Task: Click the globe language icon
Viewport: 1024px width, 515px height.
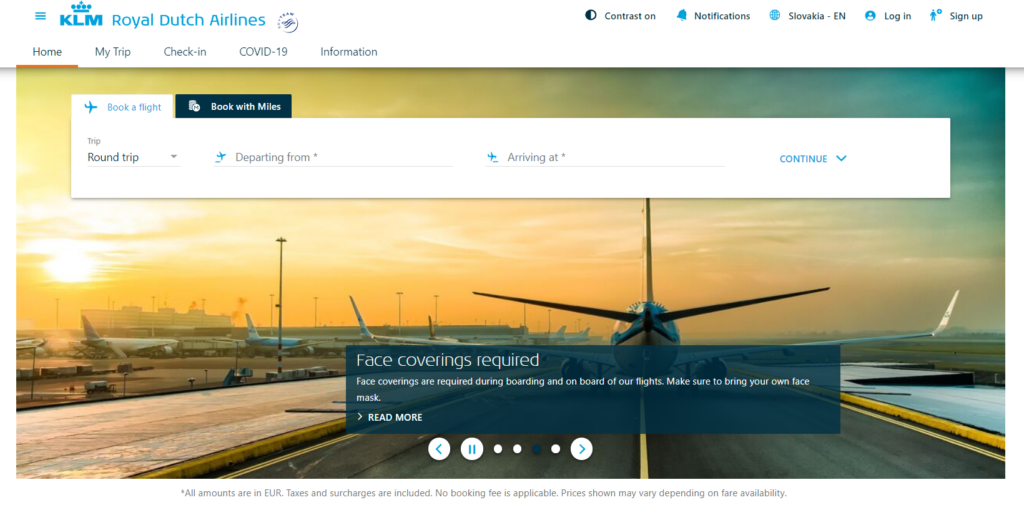Action: [x=775, y=16]
